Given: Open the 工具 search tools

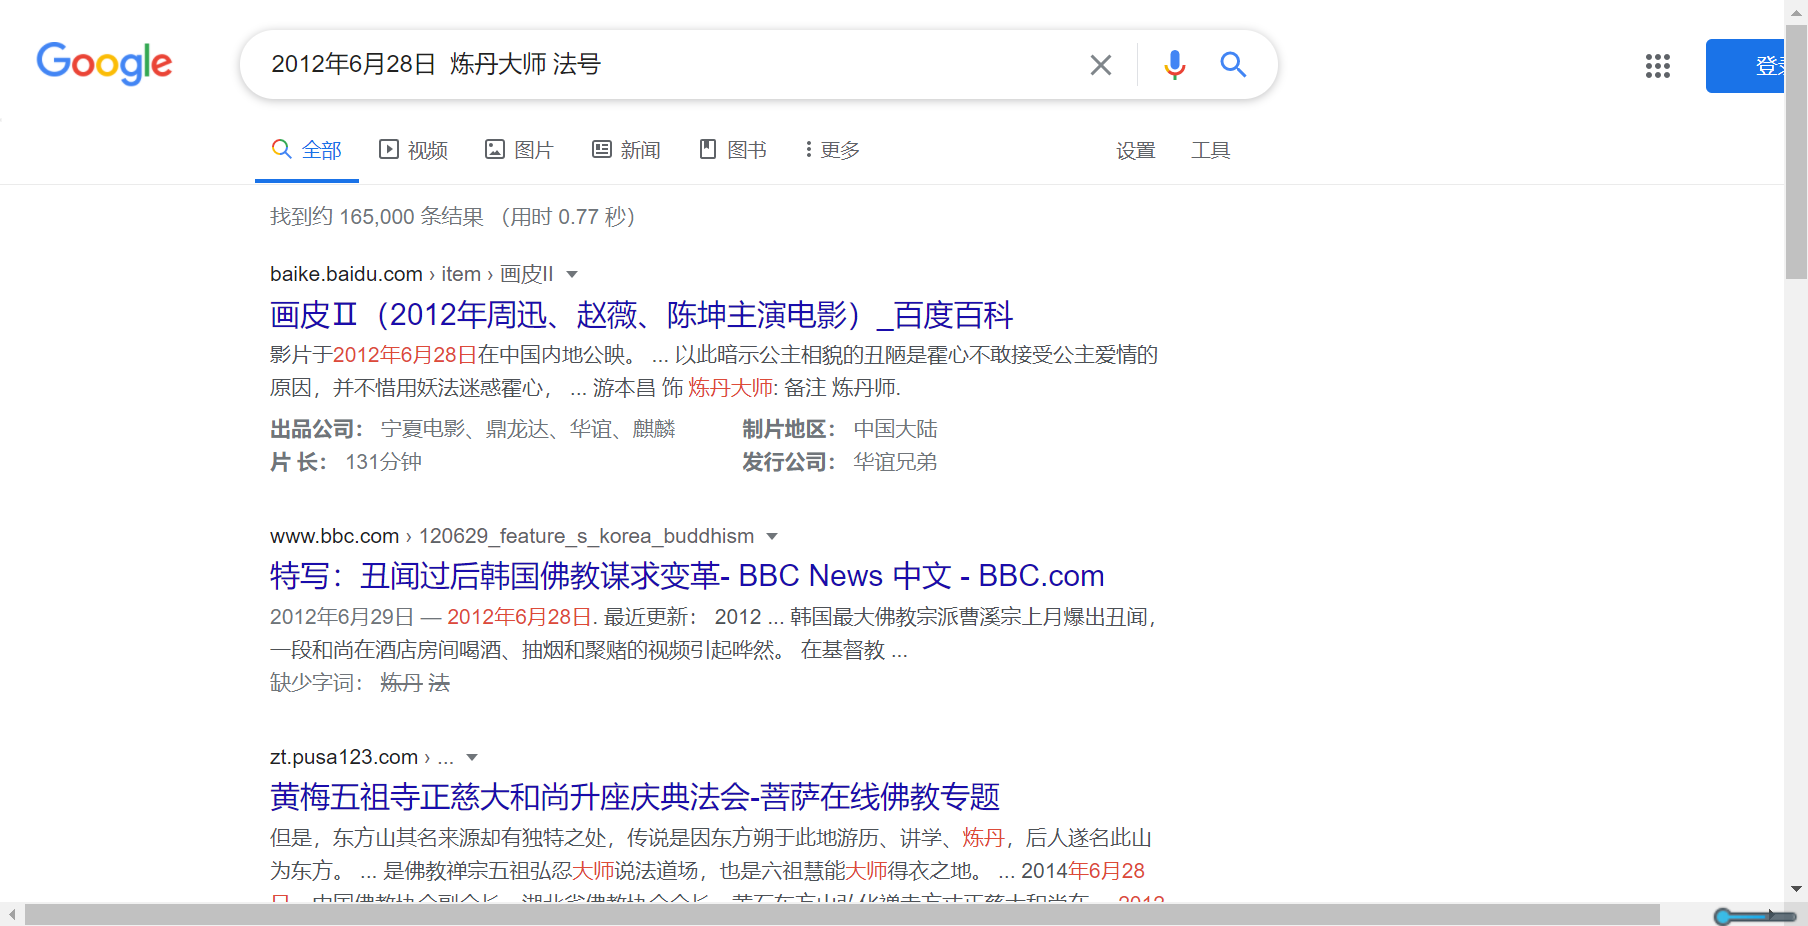Looking at the screenshot, I should point(1211,150).
